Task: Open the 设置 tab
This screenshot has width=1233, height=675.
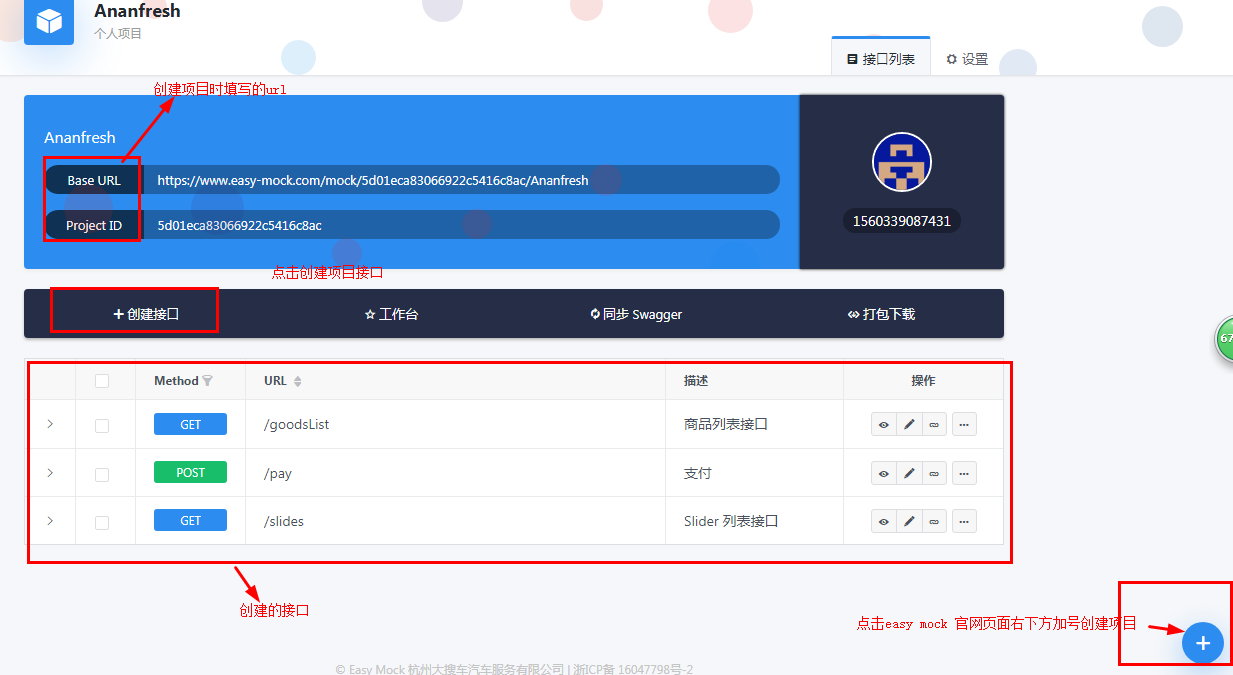Action: 967,59
